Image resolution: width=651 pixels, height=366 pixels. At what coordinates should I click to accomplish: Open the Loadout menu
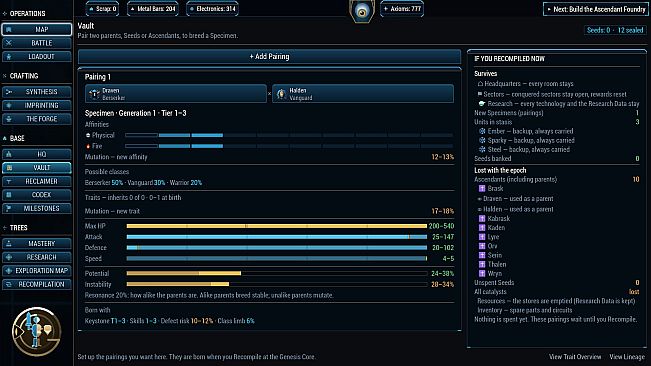(37, 56)
